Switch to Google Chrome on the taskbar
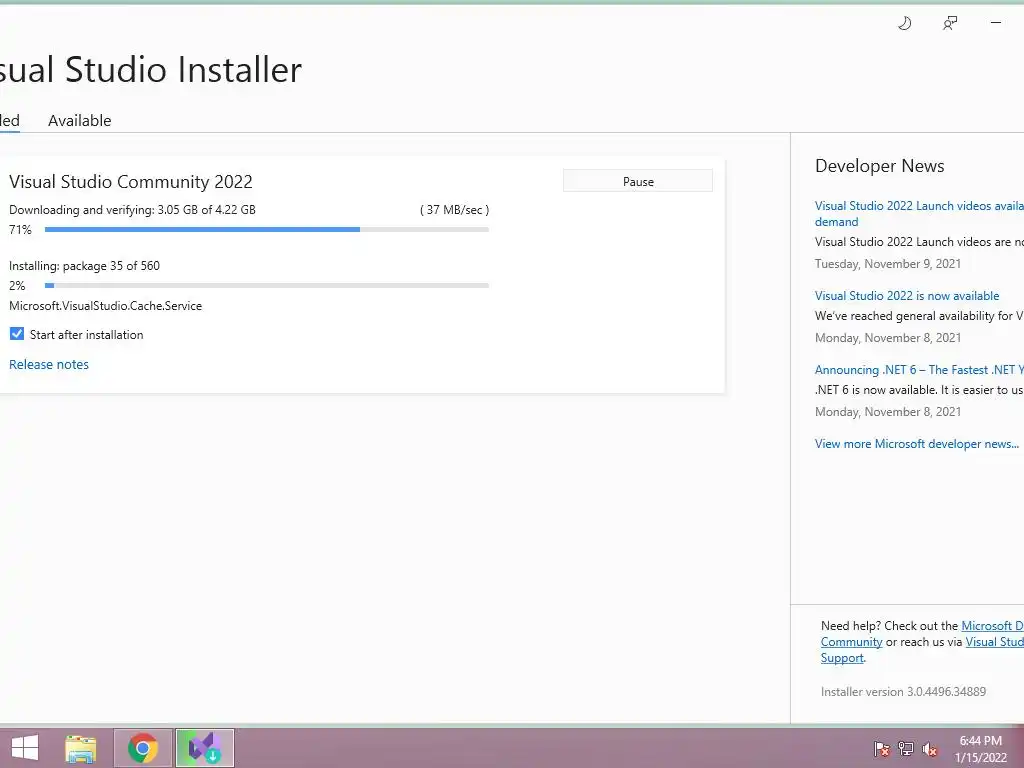The width and height of the screenshot is (1024, 768). (142, 748)
